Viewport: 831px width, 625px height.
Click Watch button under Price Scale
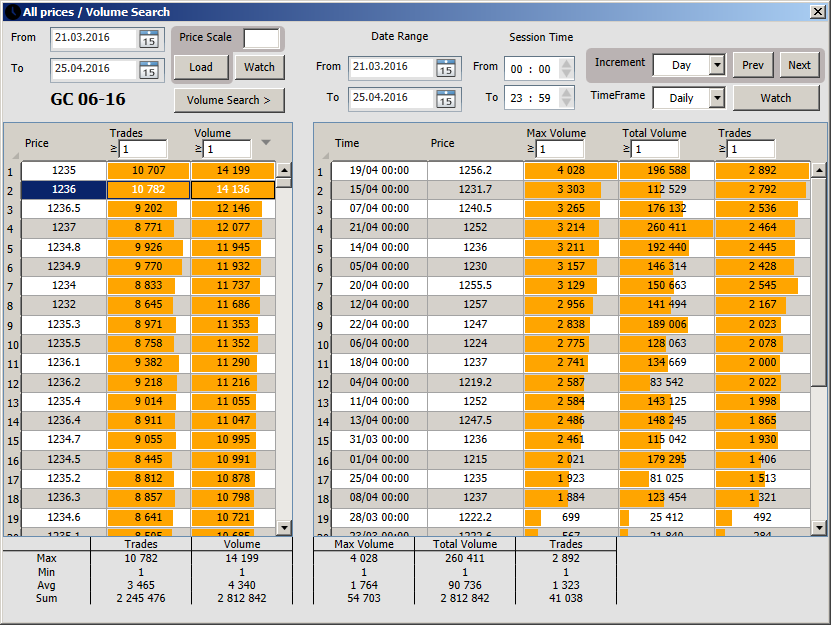coord(259,68)
